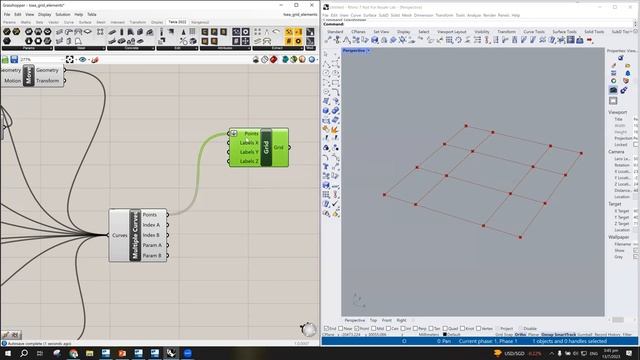640x360 pixels.
Task: Click the Command input line in Rhino
Action: [x=478, y=24]
